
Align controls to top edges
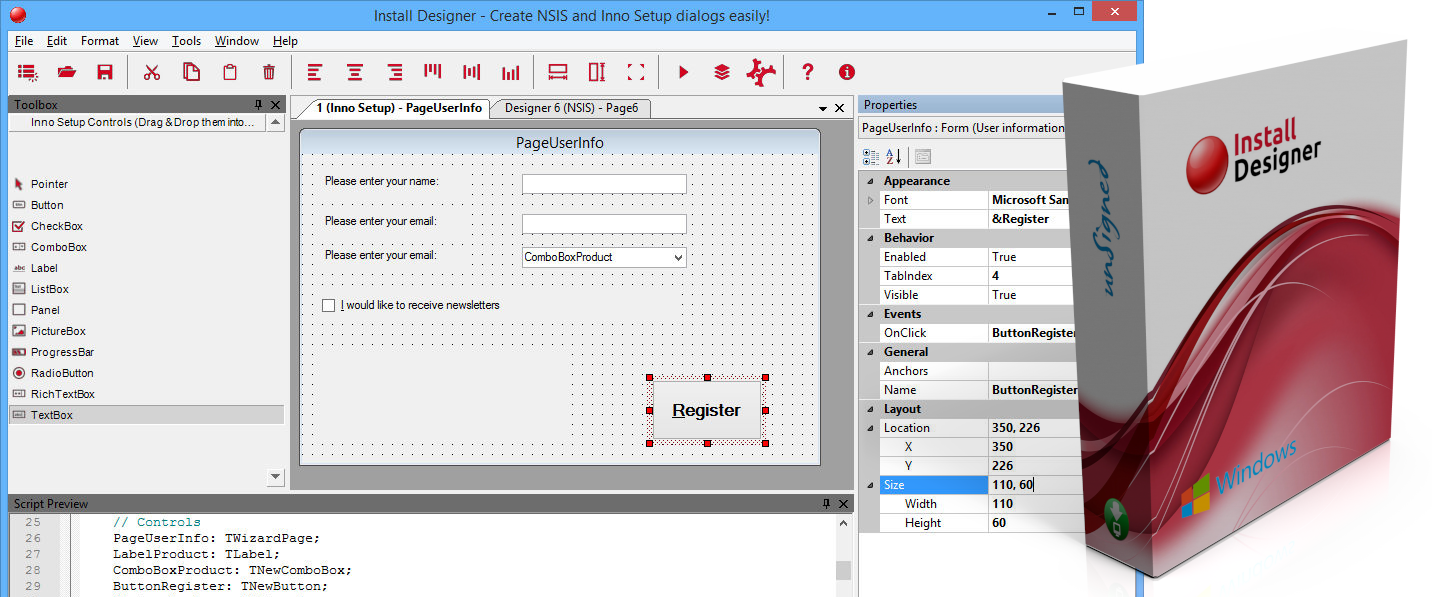pos(432,72)
